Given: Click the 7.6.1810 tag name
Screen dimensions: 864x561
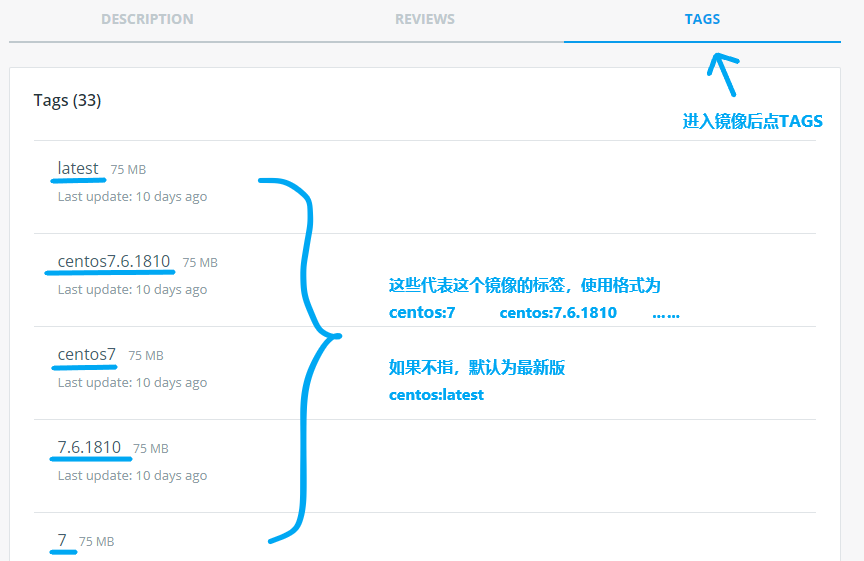Looking at the screenshot, I should [x=89, y=447].
